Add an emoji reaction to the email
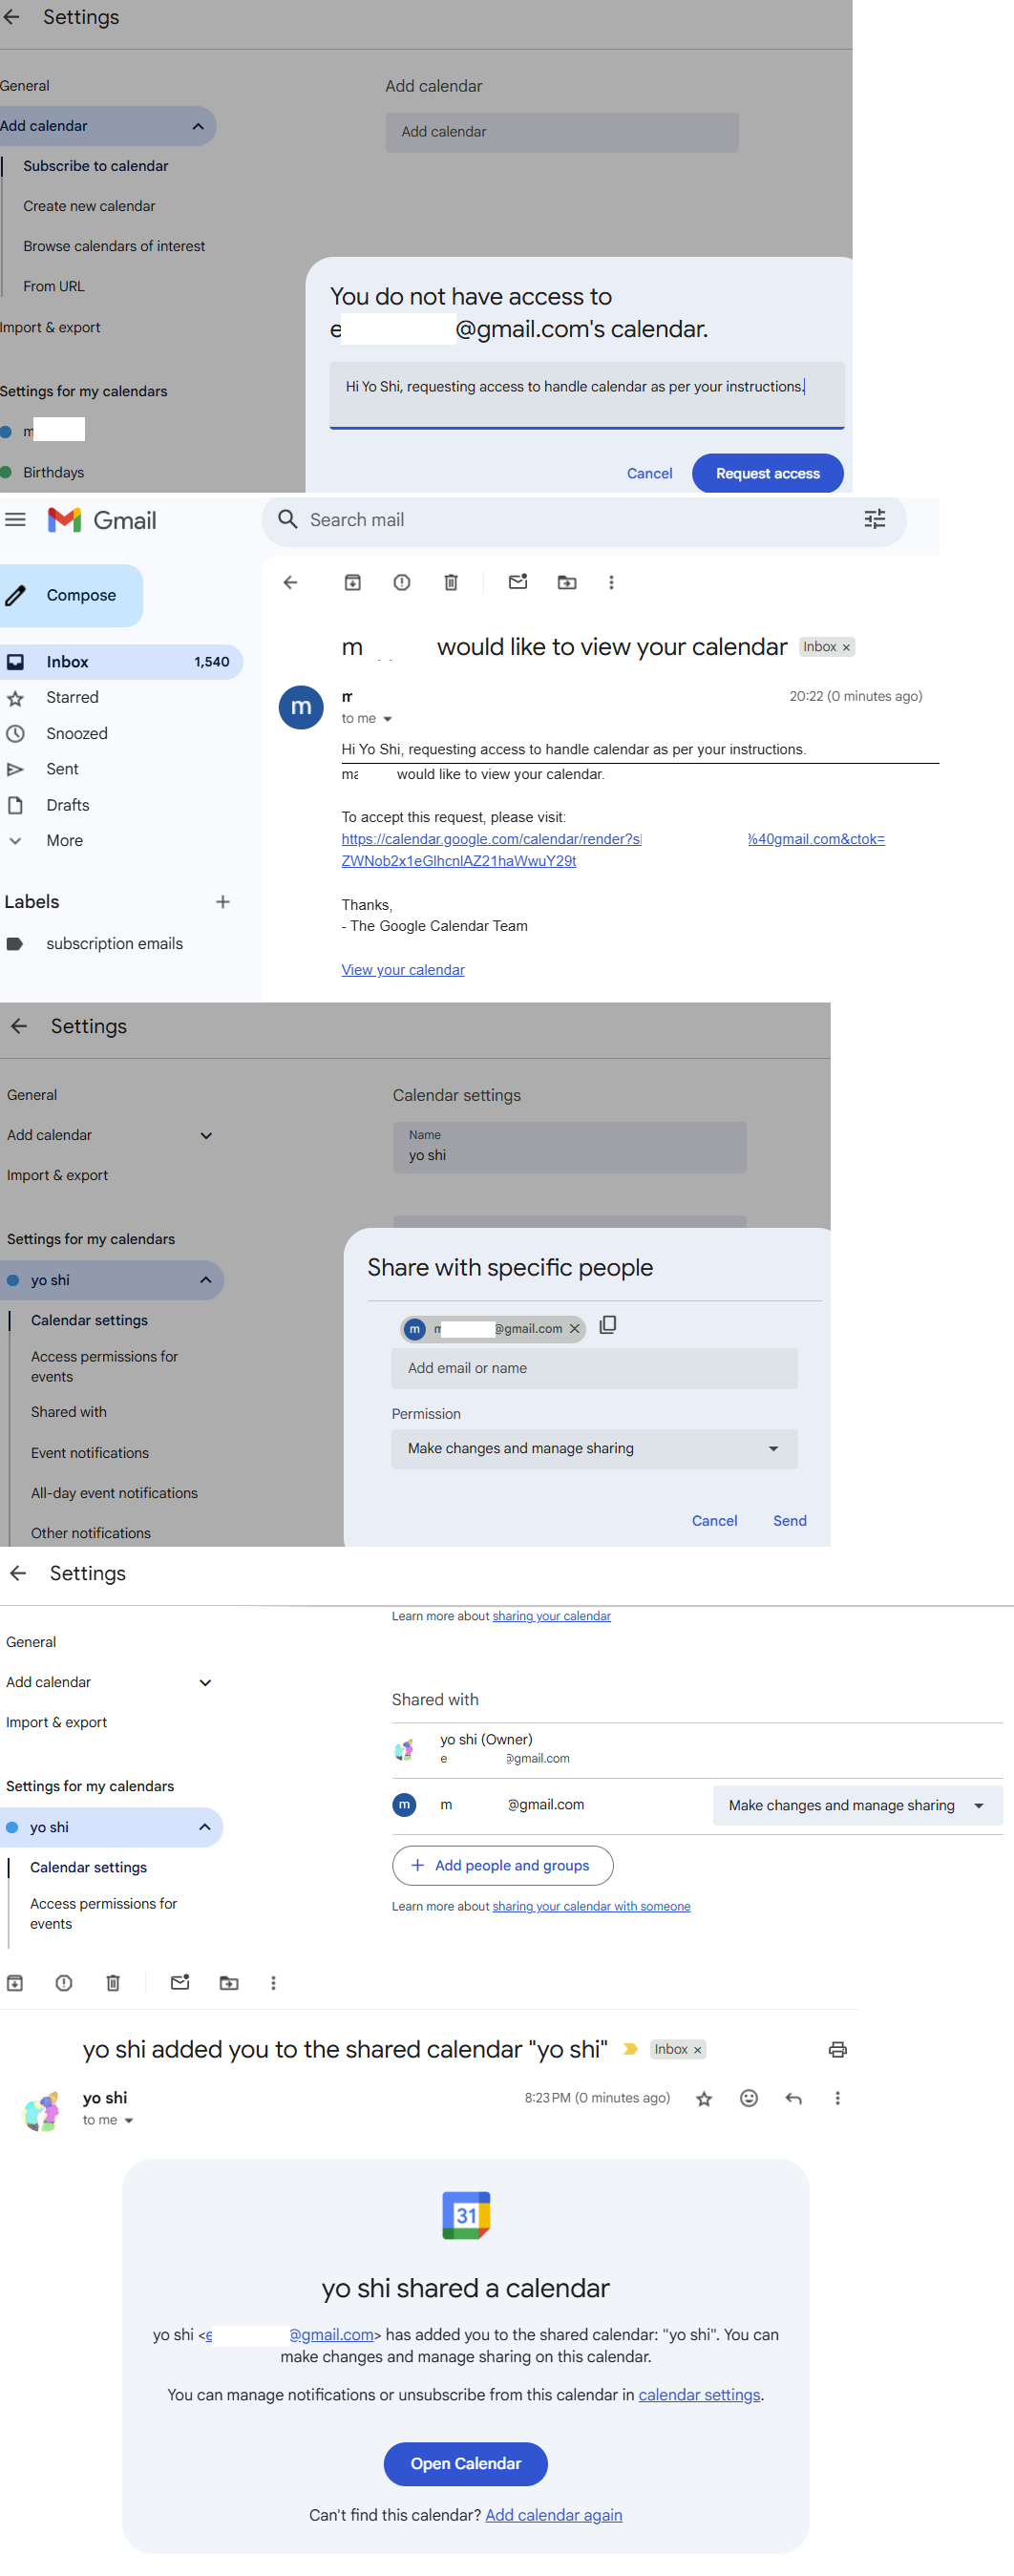Image resolution: width=1014 pixels, height=2576 pixels. 748,2098
